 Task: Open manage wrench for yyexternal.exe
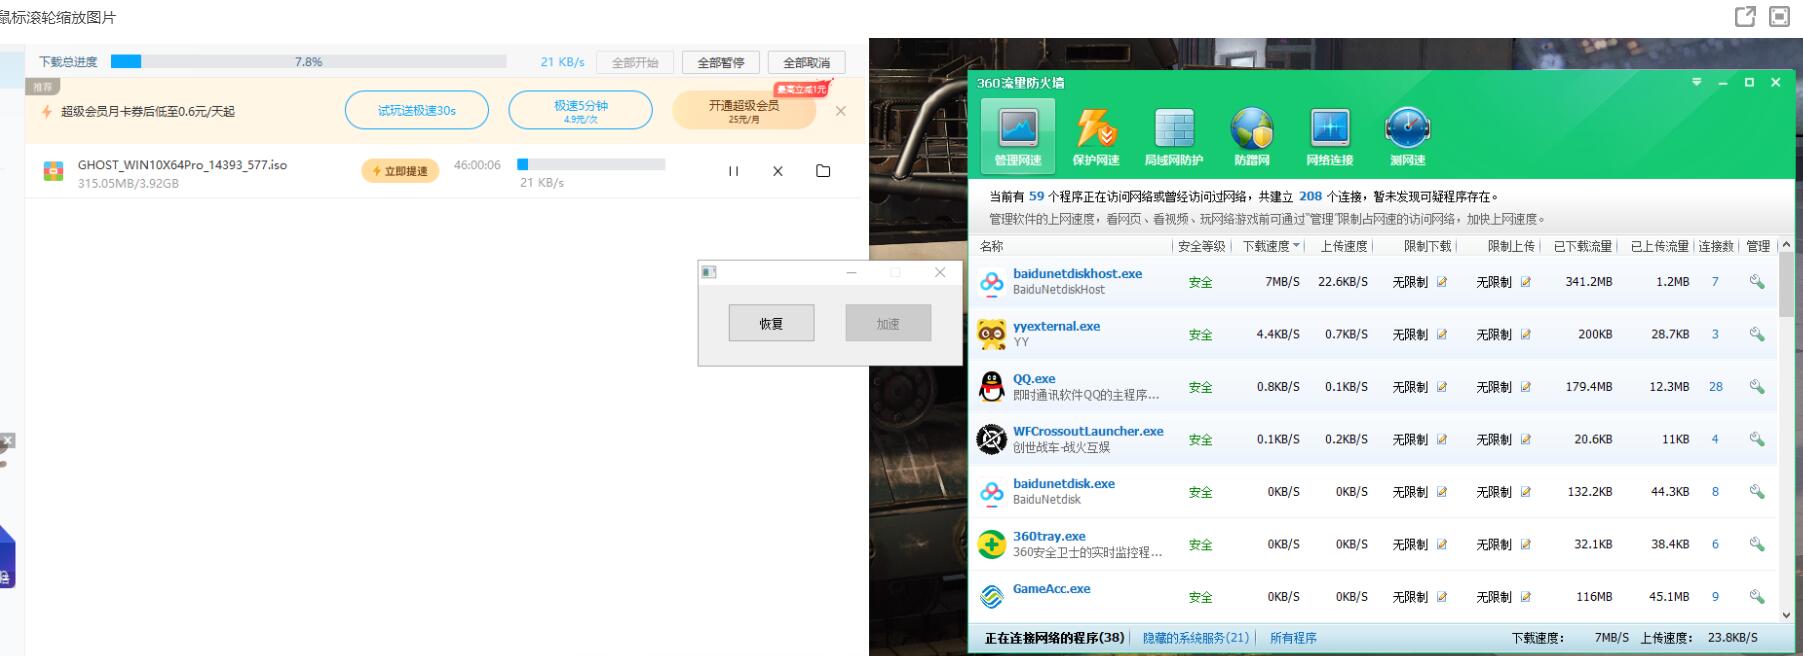[x=1757, y=334]
